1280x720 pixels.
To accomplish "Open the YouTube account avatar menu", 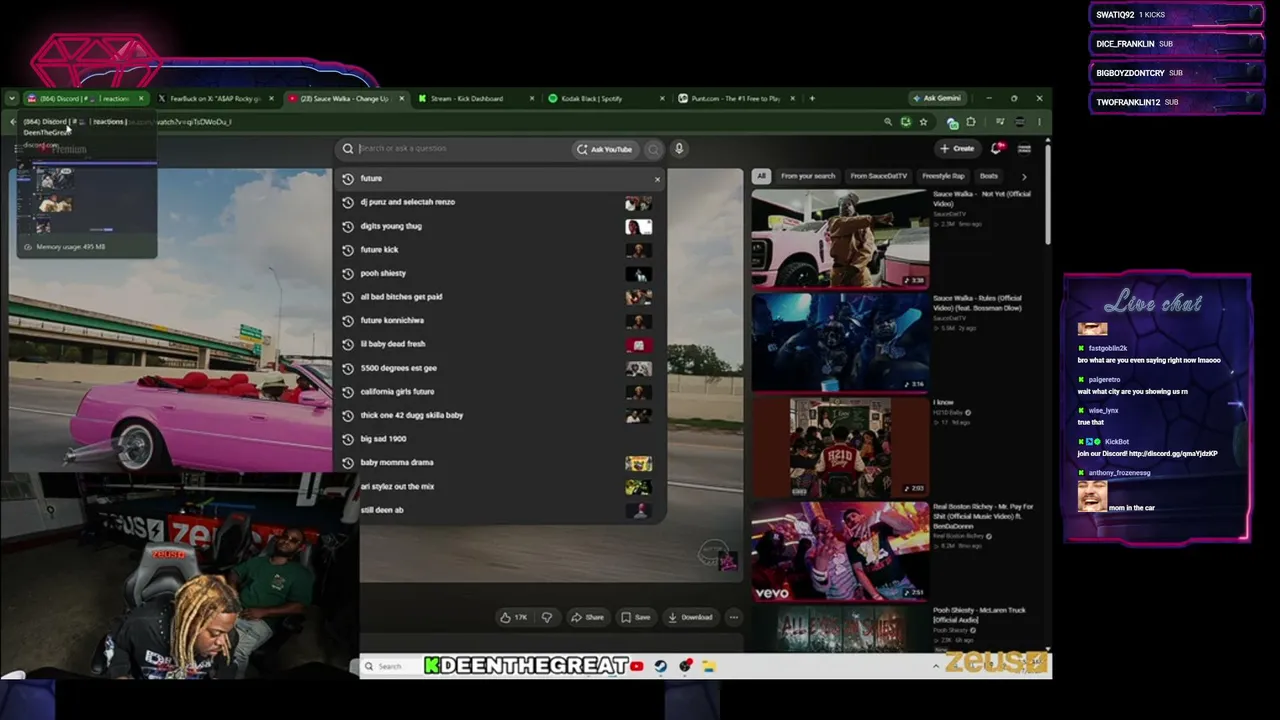I will 1024,148.
